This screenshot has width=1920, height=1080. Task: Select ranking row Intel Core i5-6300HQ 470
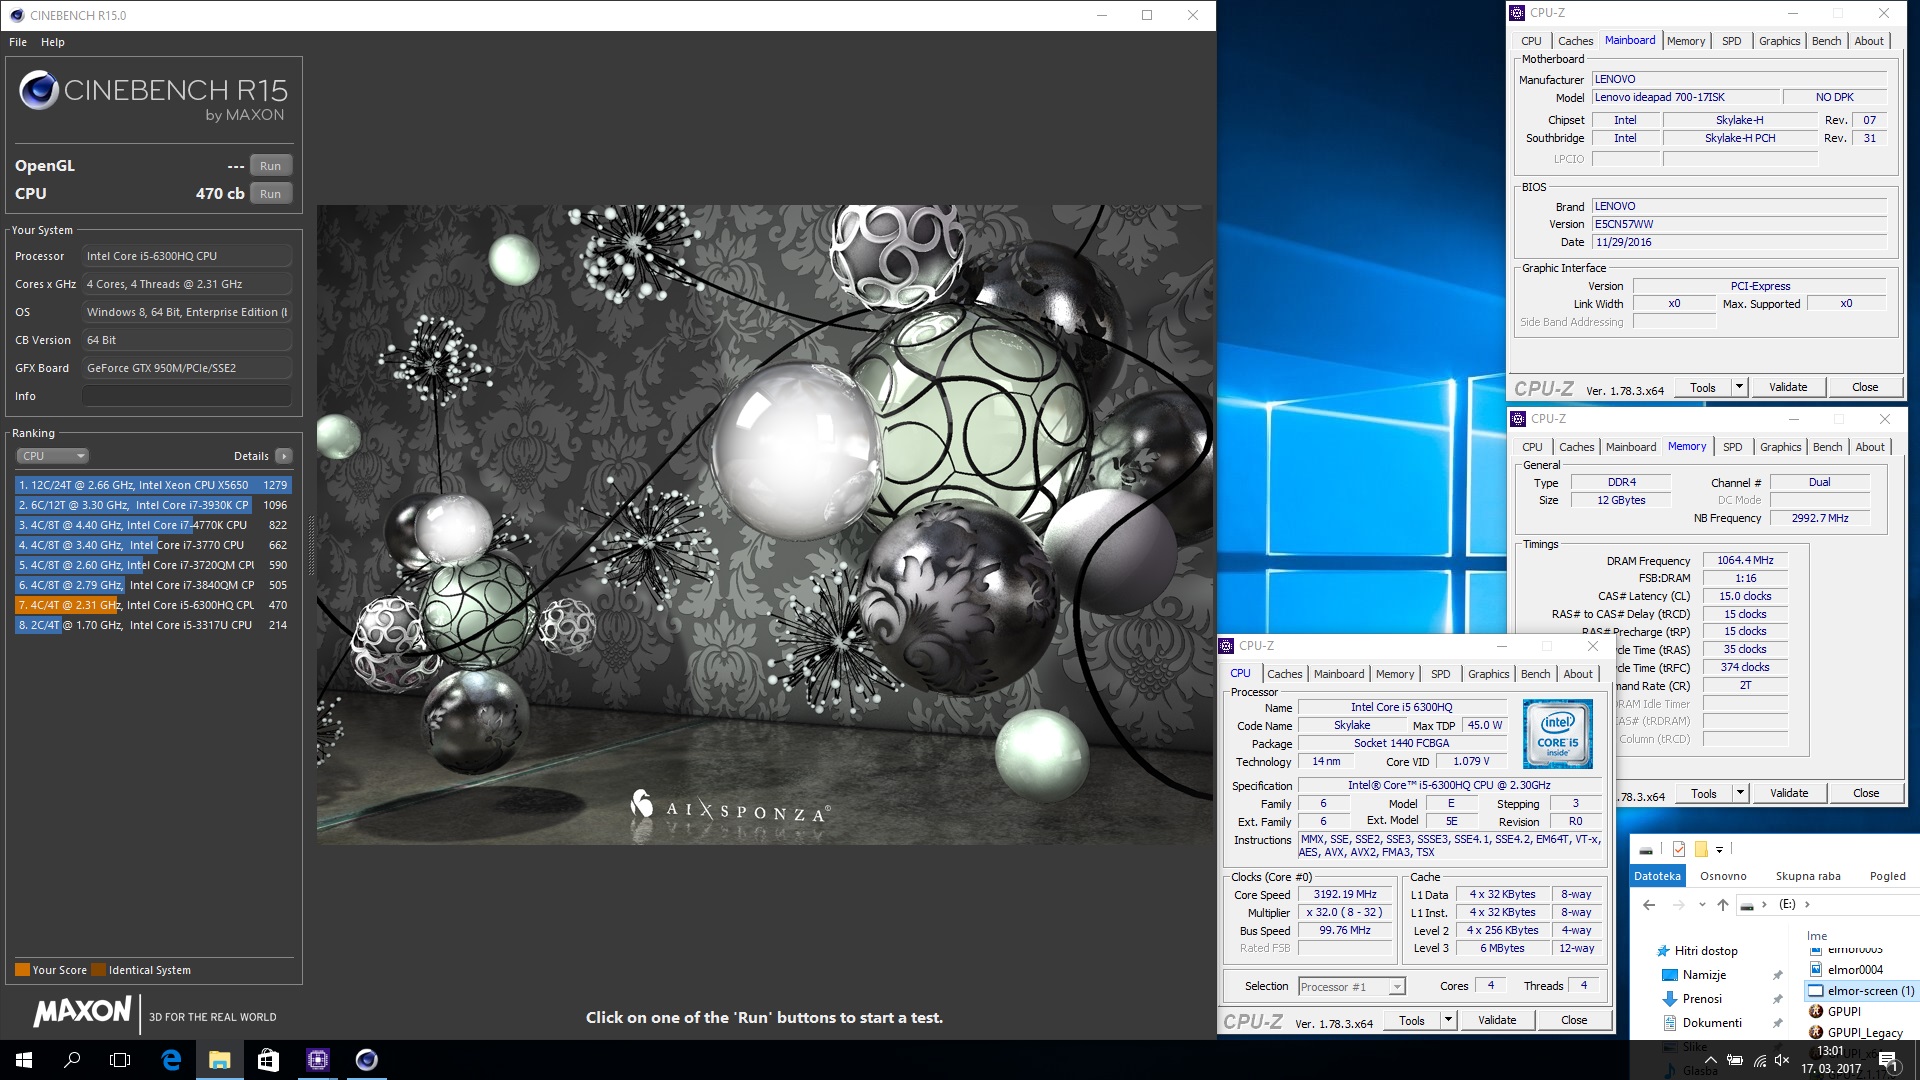pos(153,605)
